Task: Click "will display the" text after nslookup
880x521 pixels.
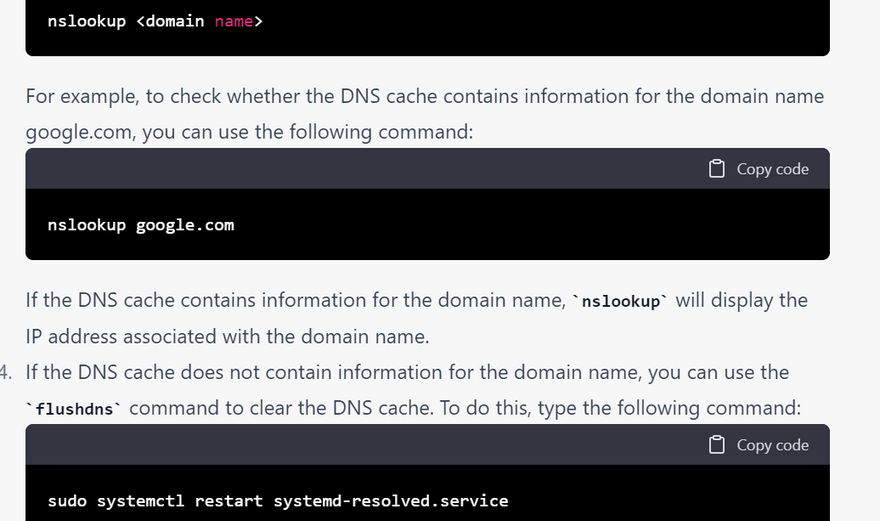Action: click(741, 300)
